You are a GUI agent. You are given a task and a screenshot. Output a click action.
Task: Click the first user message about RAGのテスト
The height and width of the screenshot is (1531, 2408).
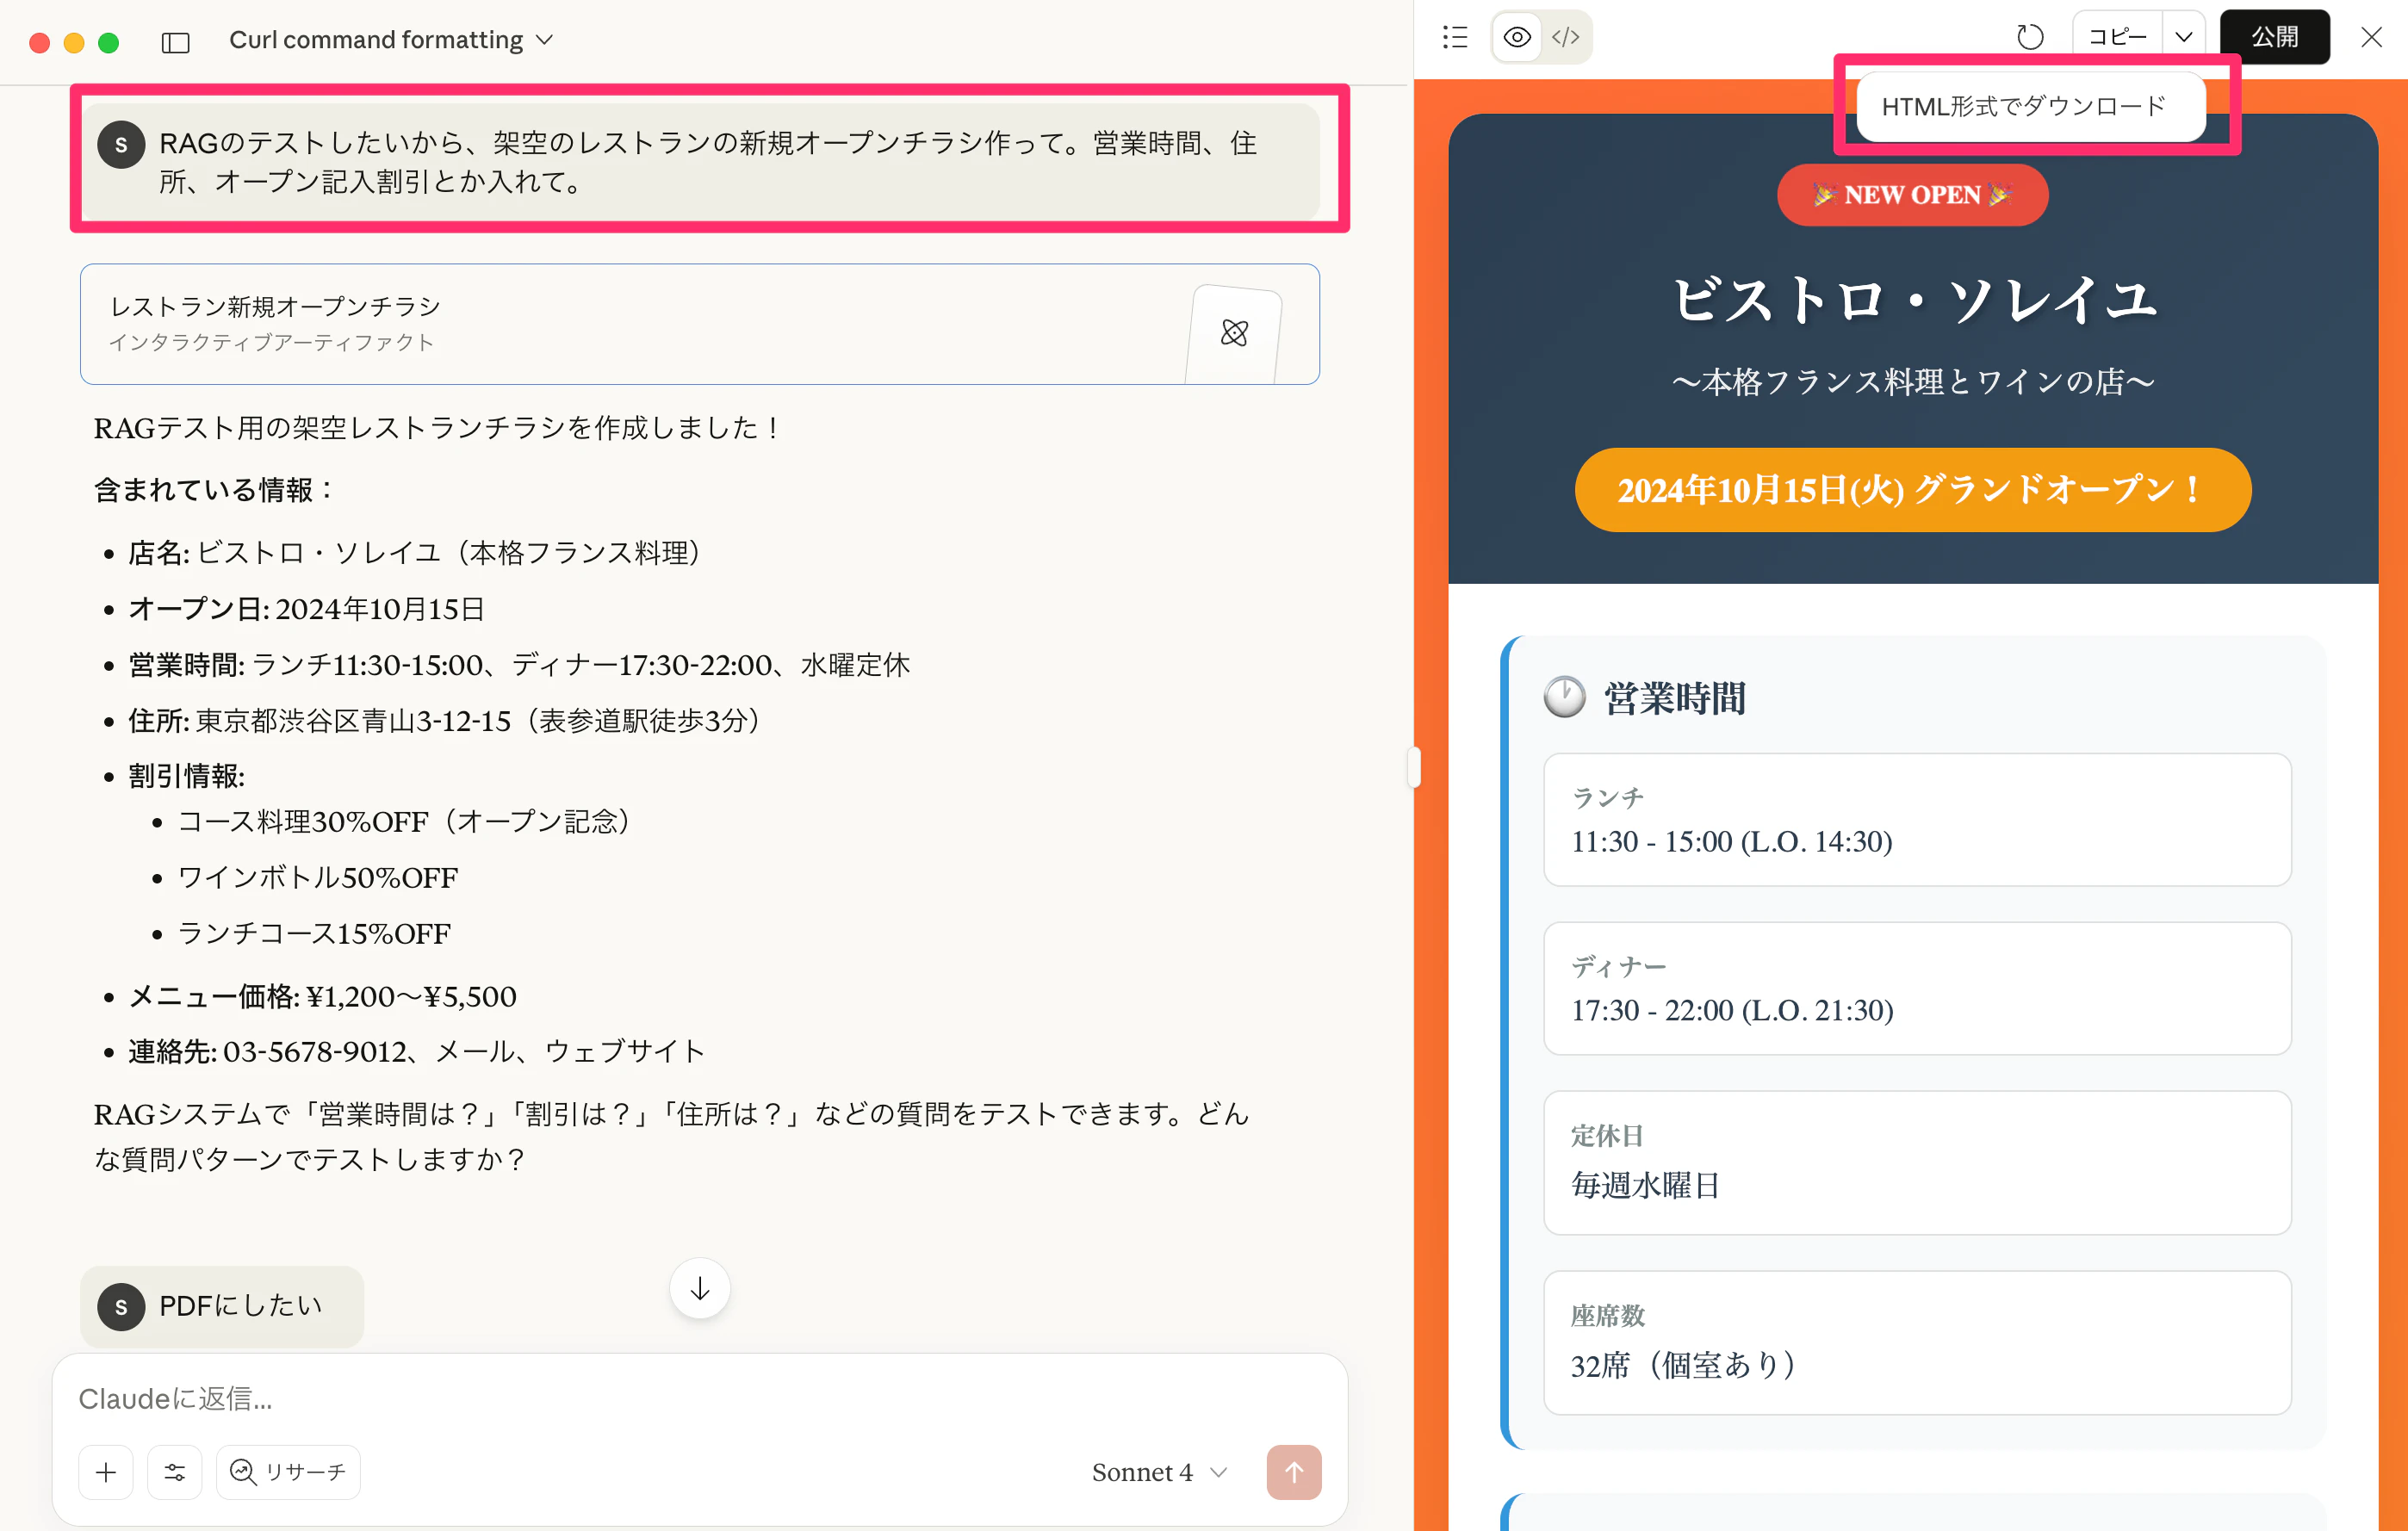[699, 162]
